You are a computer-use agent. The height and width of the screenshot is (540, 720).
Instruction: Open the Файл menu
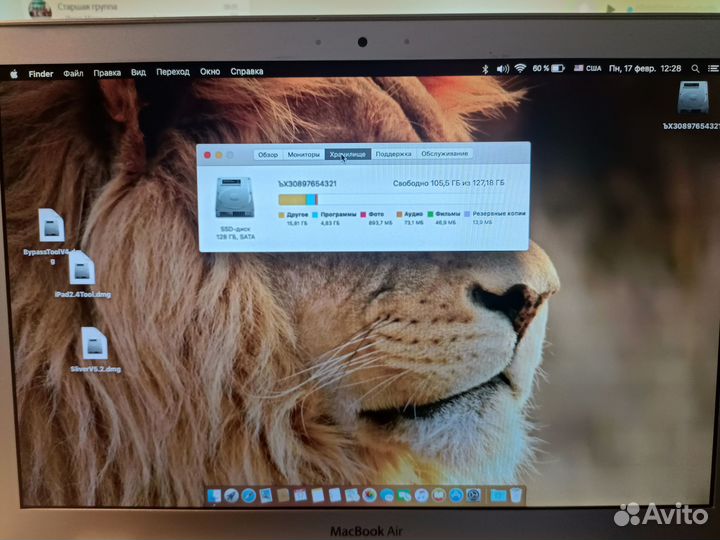tap(73, 73)
